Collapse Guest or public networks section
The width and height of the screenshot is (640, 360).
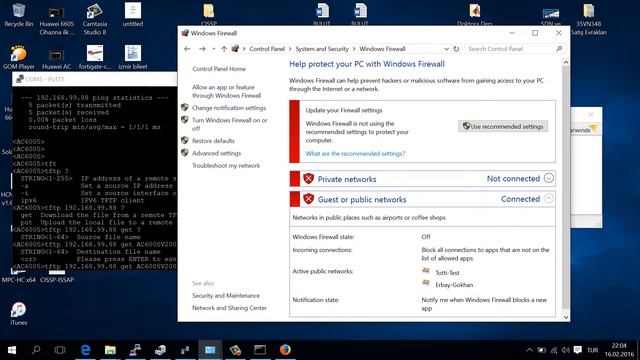click(x=549, y=198)
